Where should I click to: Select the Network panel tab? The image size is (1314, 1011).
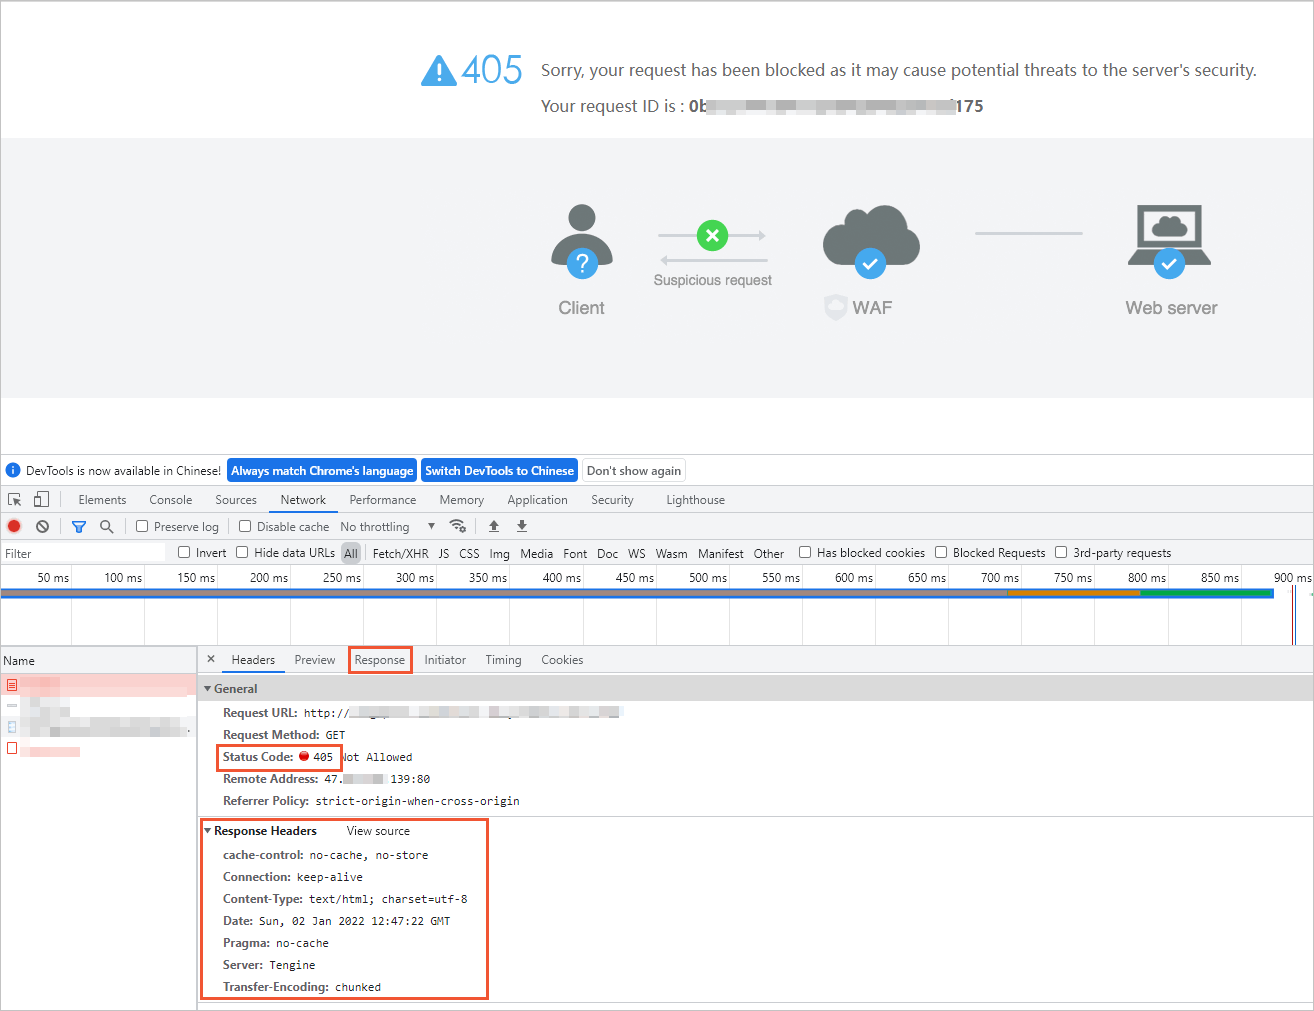303,500
